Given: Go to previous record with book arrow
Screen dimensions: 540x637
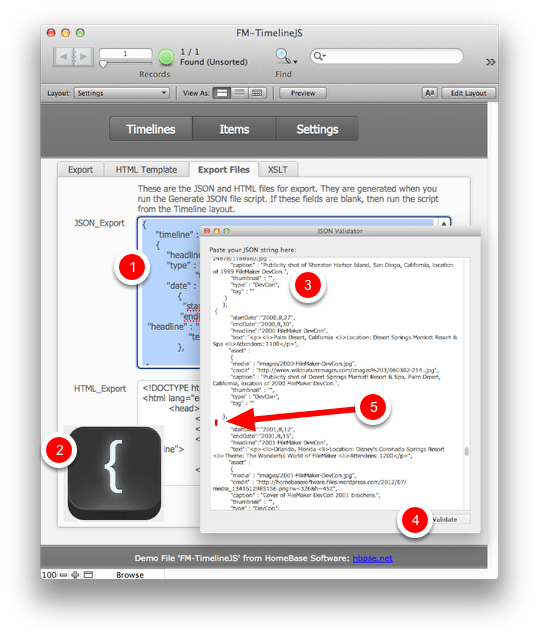Looking at the screenshot, I should [63, 57].
